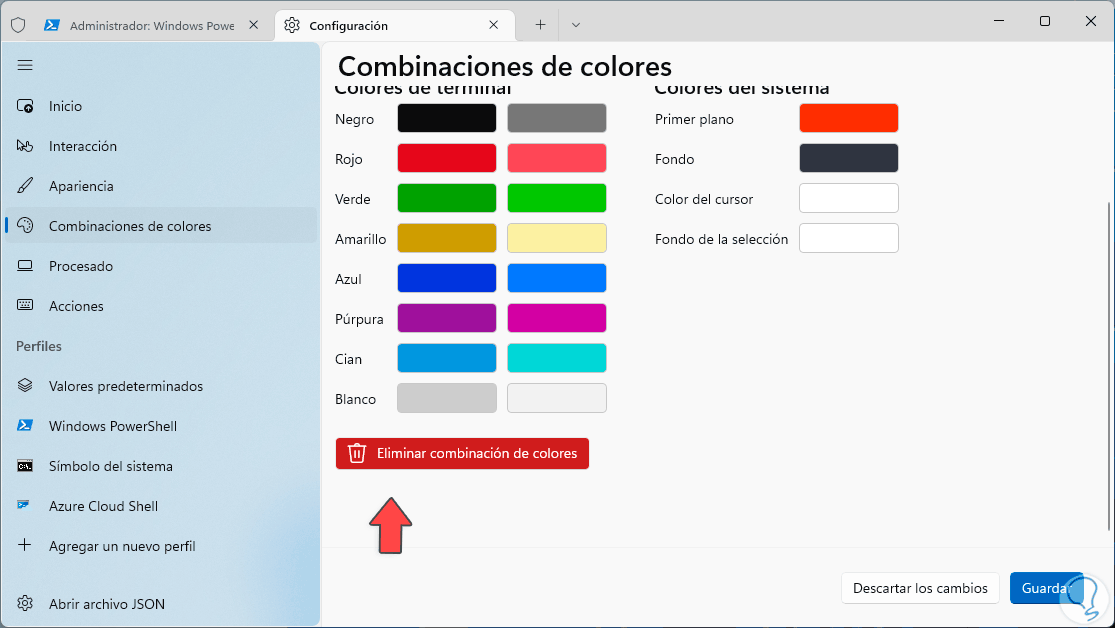Open the Acciones settings page
1115x628 pixels.
click(x=76, y=306)
